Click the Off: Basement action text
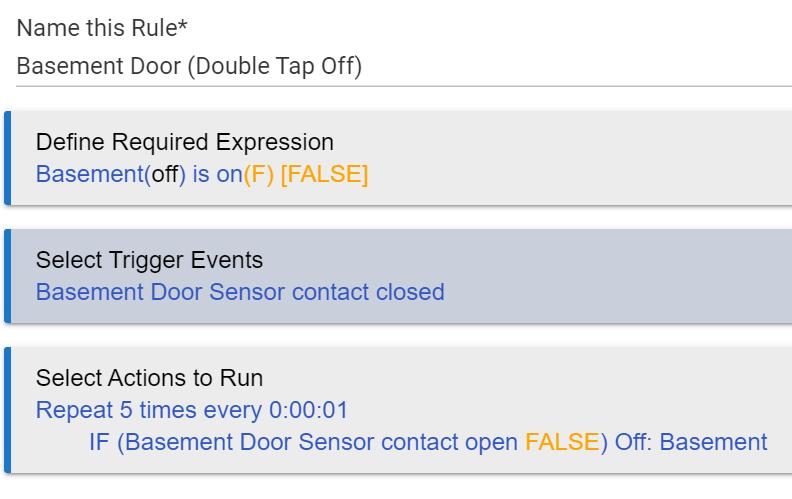This screenshot has height=499, width=792. point(691,442)
